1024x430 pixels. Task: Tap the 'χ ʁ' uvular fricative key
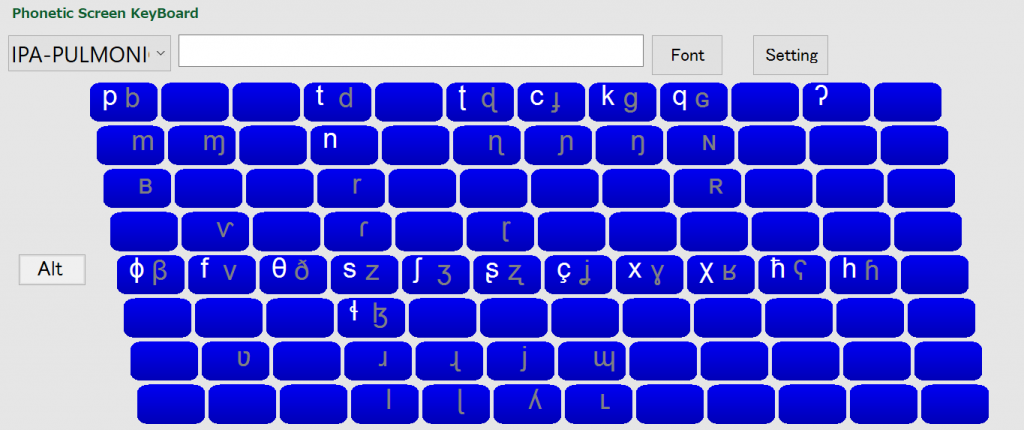point(720,274)
